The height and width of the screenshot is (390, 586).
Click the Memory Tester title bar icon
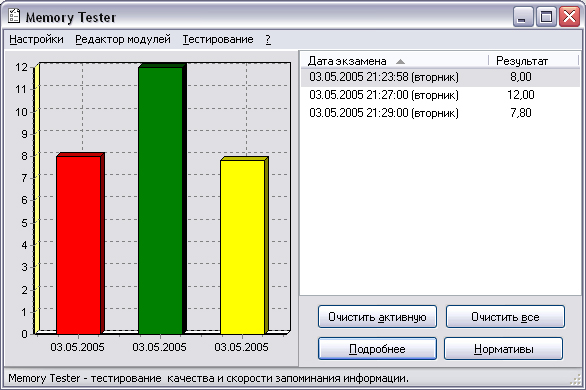coord(13,16)
